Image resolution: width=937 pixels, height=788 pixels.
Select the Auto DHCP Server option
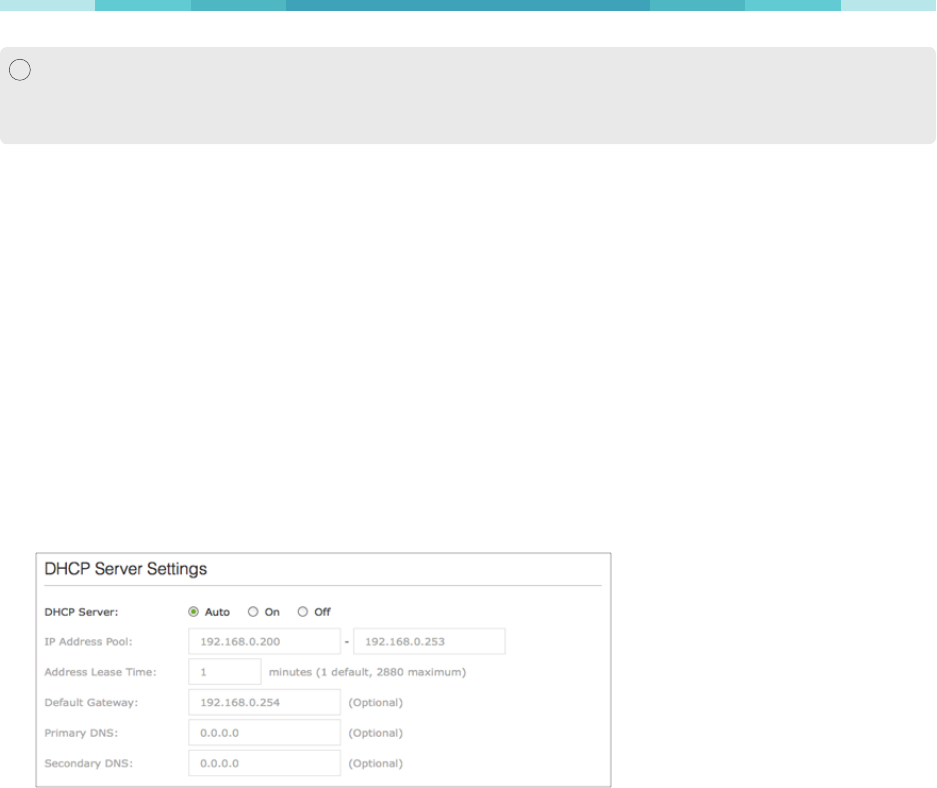click(x=194, y=612)
